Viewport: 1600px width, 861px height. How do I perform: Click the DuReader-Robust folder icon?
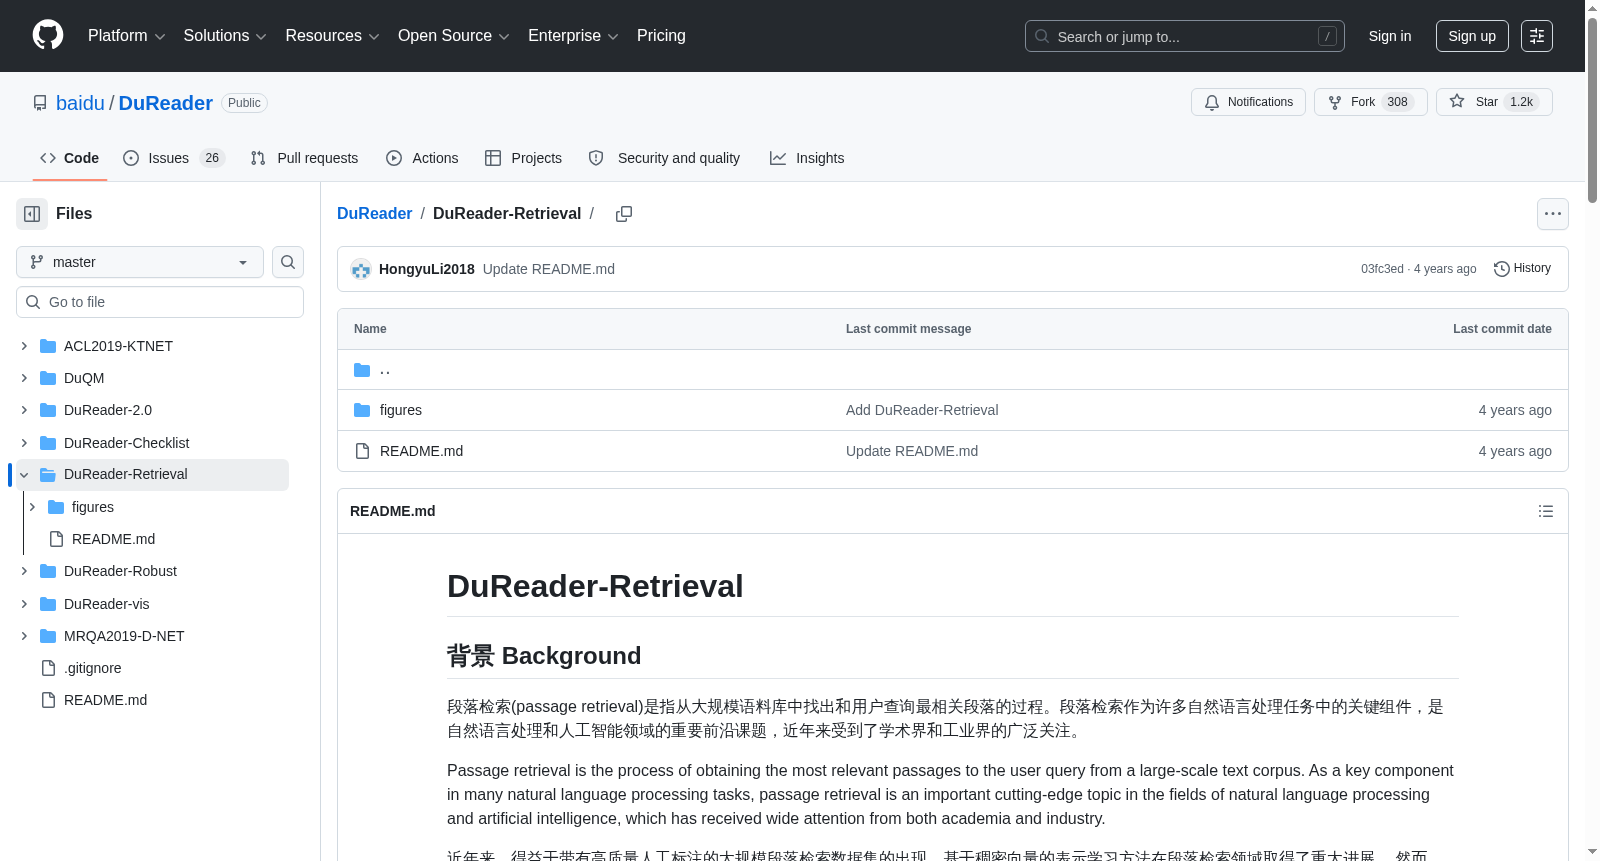[48, 571]
